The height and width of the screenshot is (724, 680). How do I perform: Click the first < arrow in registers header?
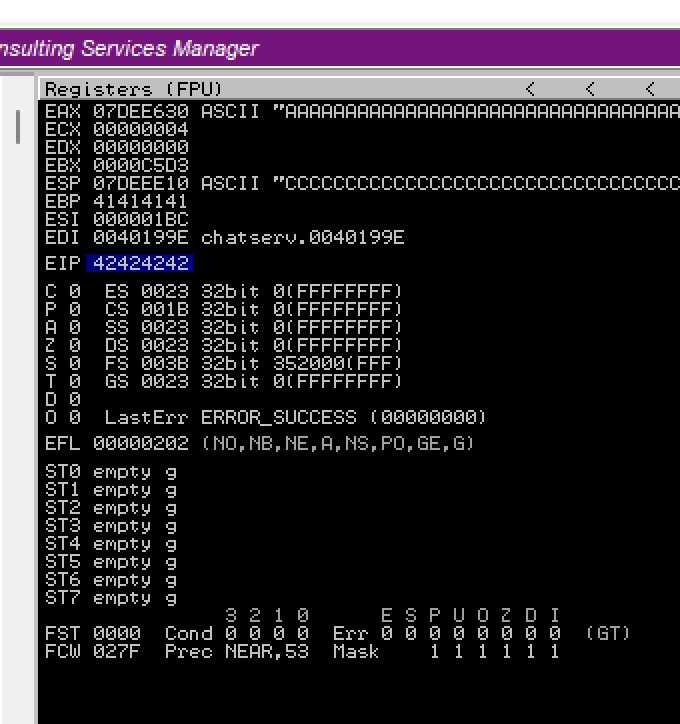point(530,90)
